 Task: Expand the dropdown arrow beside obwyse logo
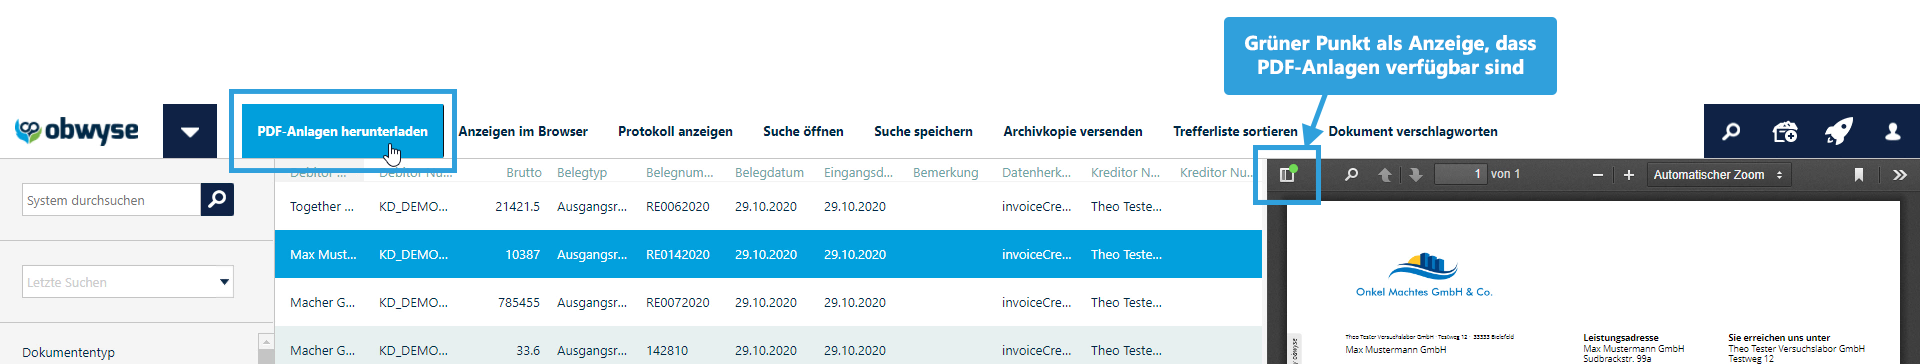click(190, 131)
